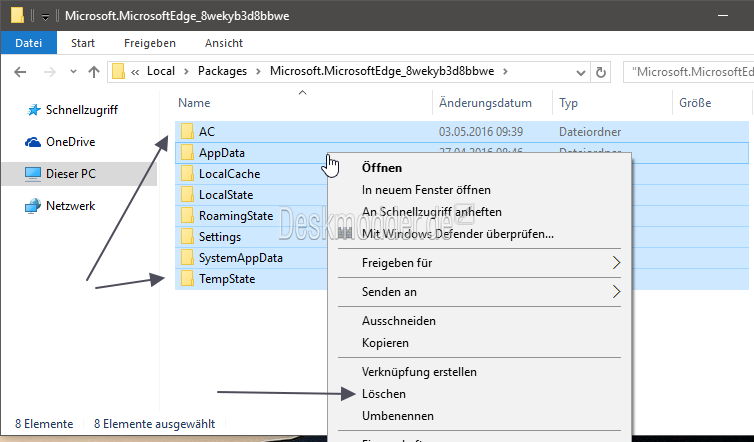Switch to the Ansicht ribbon tab
Viewport: 754px width, 442px height.
point(224,43)
